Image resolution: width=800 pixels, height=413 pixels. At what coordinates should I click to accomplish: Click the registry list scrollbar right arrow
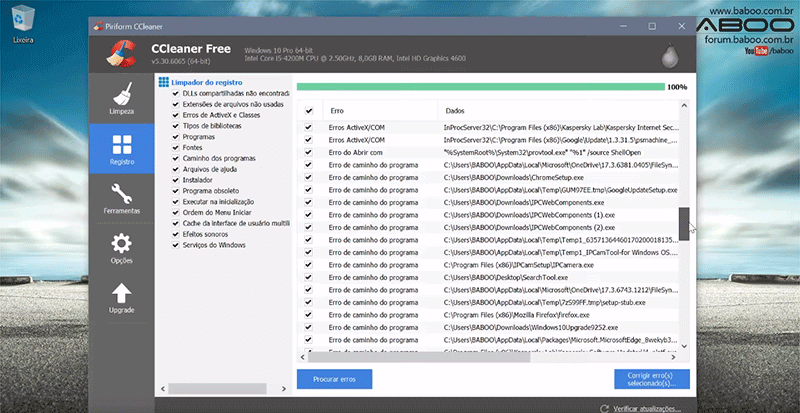pos(284,389)
